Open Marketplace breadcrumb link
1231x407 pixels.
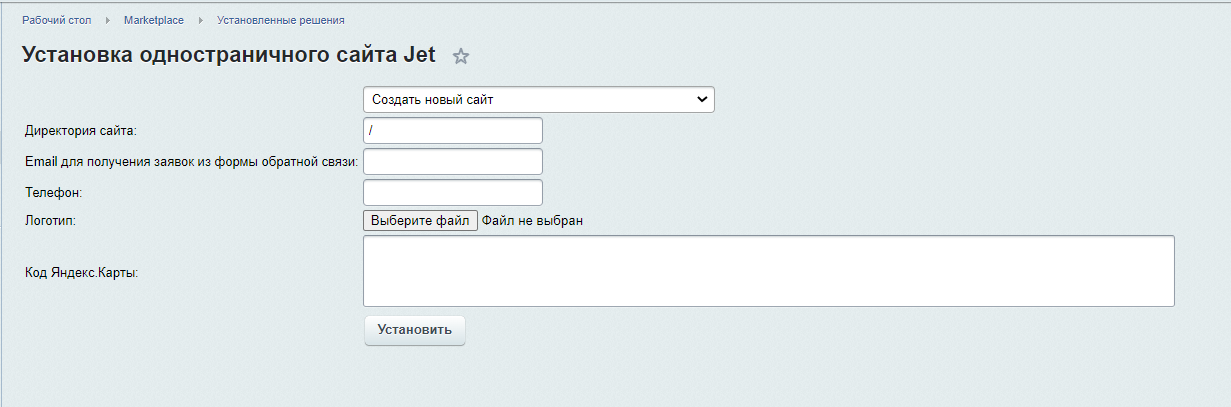[154, 21]
